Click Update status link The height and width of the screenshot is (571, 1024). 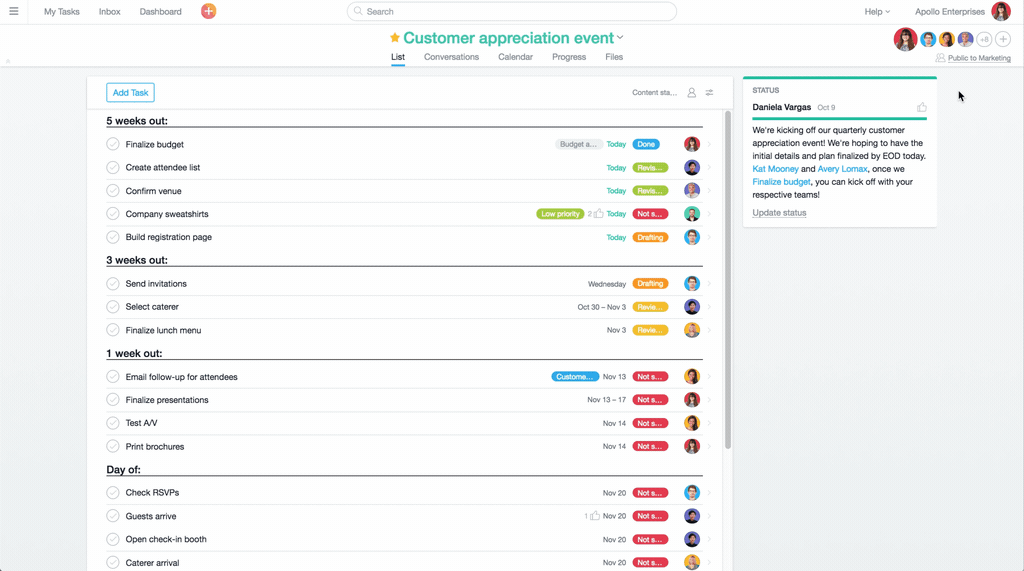[779, 213]
